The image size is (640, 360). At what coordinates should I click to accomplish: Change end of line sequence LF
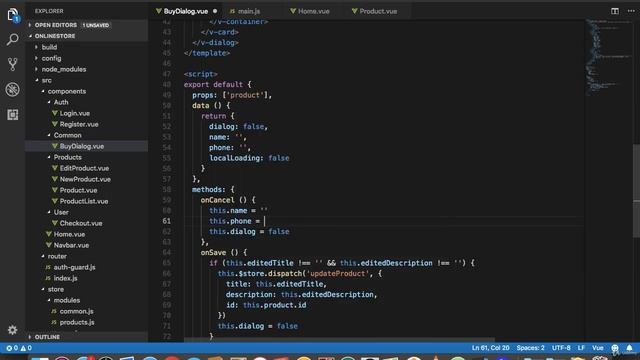(581, 348)
